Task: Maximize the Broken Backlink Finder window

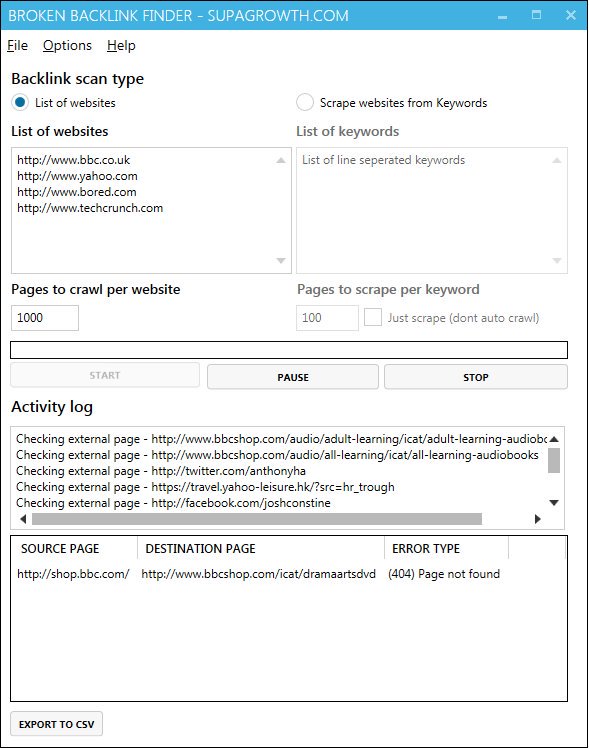Action: [x=537, y=15]
